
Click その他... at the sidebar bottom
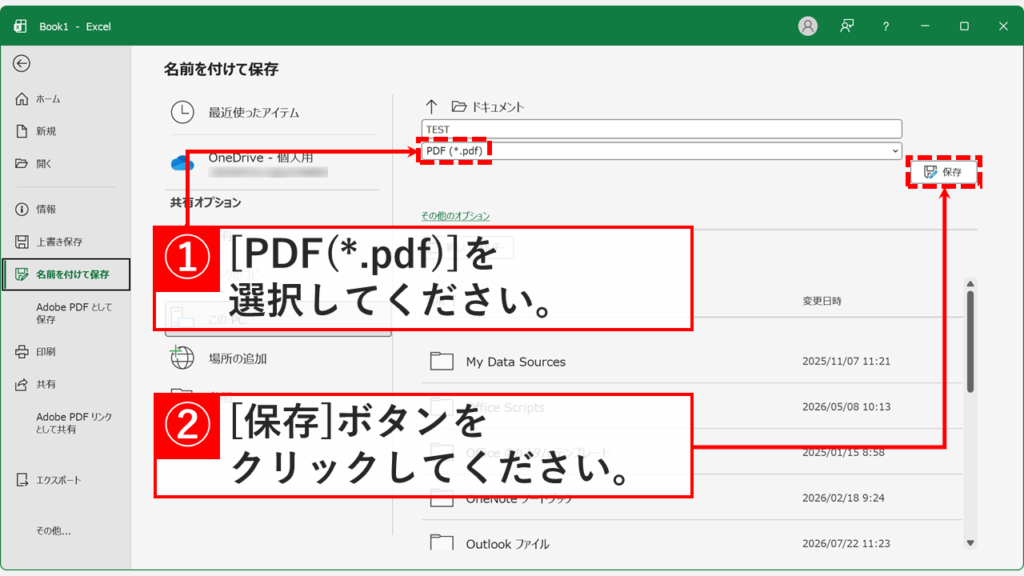click(x=54, y=530)
